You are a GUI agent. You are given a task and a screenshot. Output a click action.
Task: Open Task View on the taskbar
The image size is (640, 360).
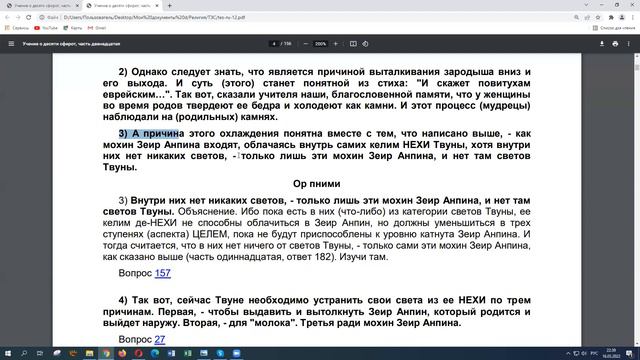tap(40, 353)
